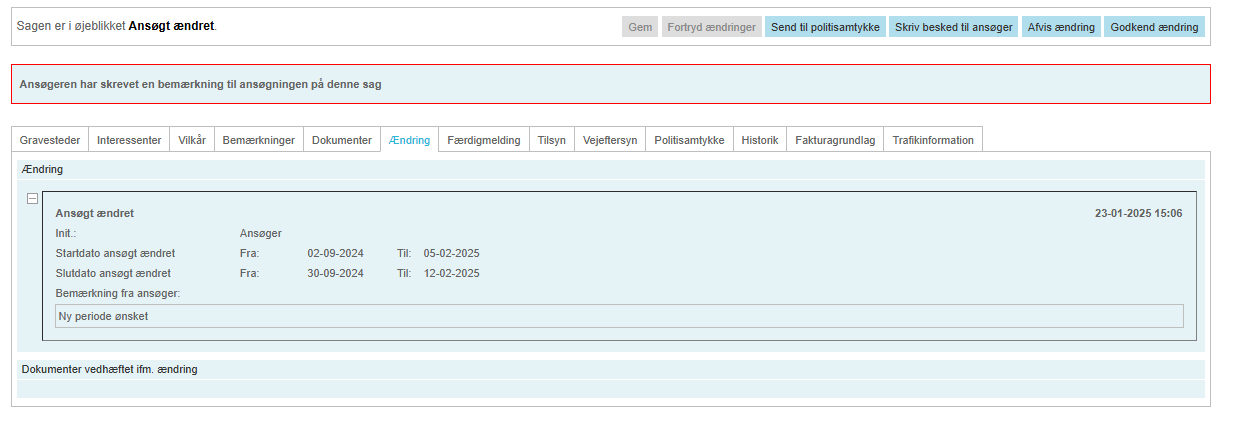Click Fortryd ændringer button
Image resolution: width=1252 pixels, height=422 pixels.
coord(713,27)
